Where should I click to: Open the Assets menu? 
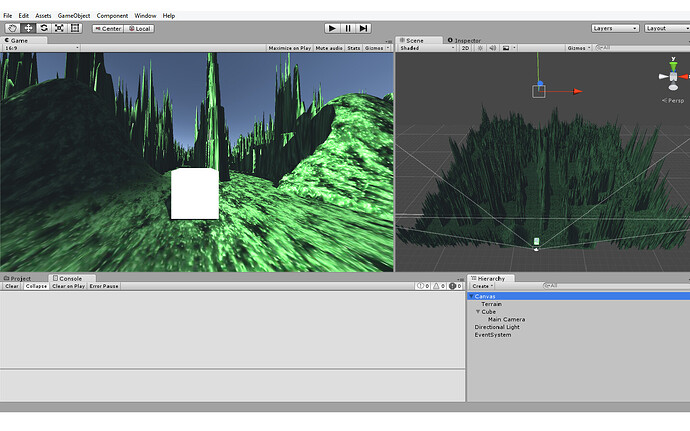tap(43, 15)
